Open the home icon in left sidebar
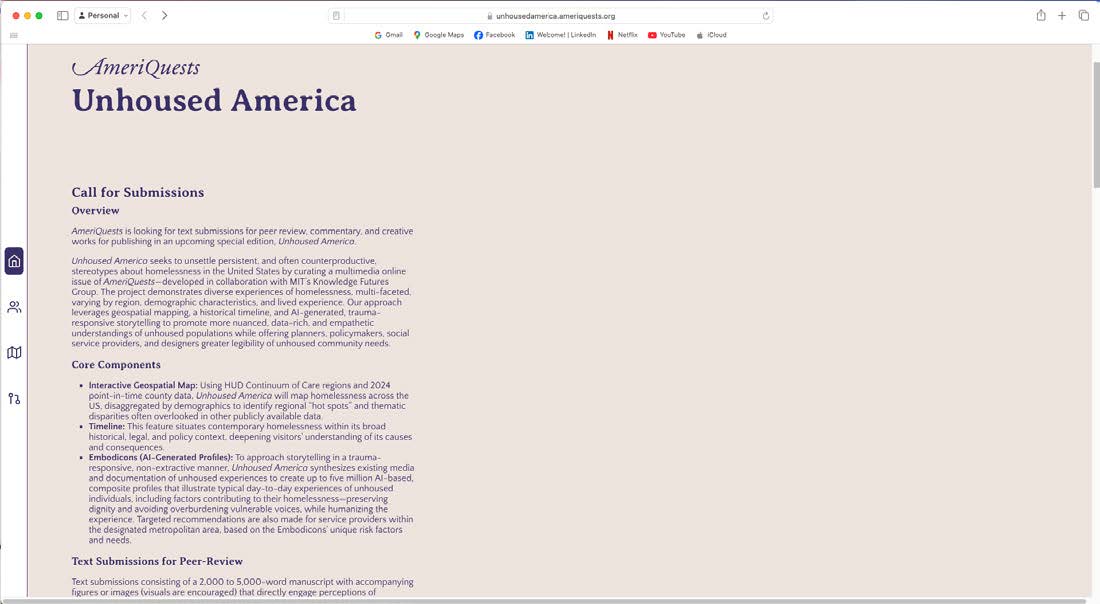Viewport: 1100px width, 604px height. tap(14, 261)
